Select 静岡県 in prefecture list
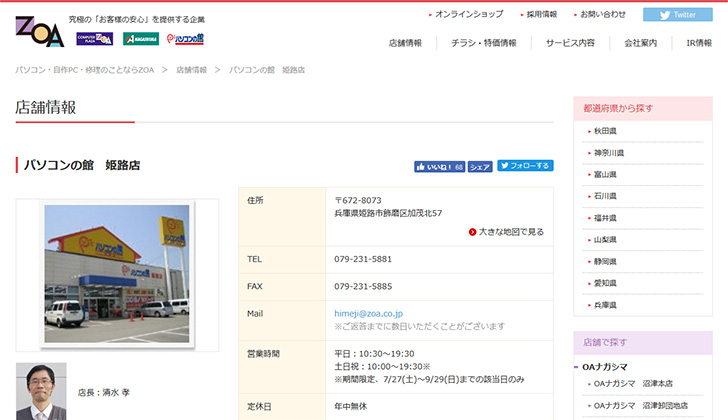The width and height of the screenshot is (728, 420). [605, 262]
